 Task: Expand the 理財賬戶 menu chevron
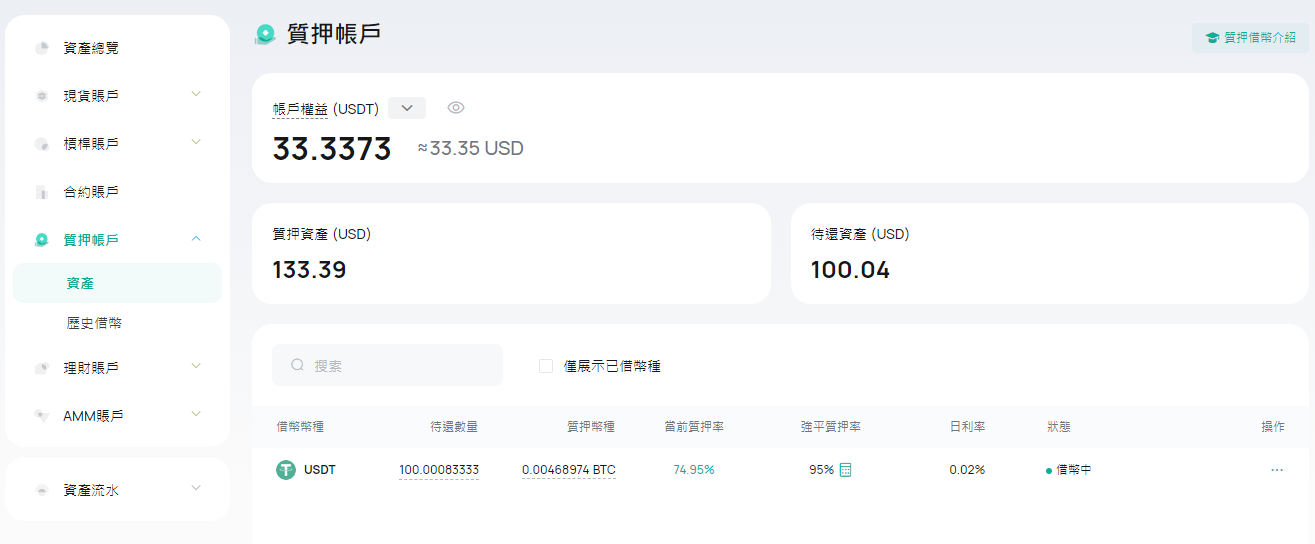click(196, 366)
